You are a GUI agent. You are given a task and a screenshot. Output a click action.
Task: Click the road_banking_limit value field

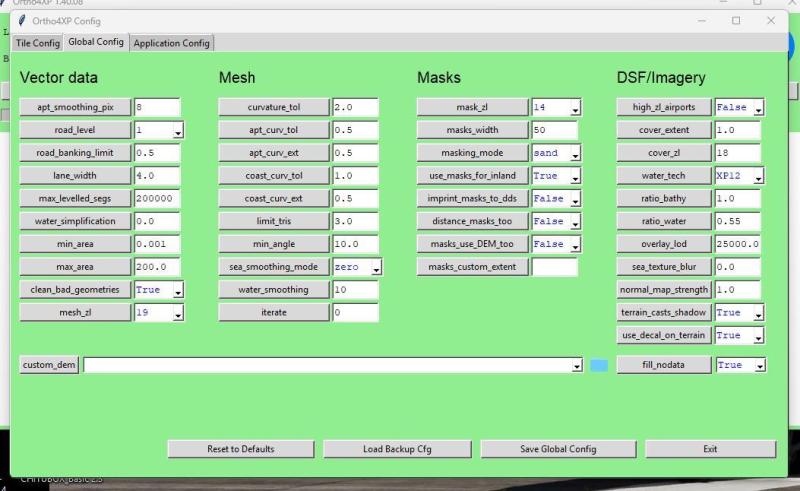click(x=157, y=153)
